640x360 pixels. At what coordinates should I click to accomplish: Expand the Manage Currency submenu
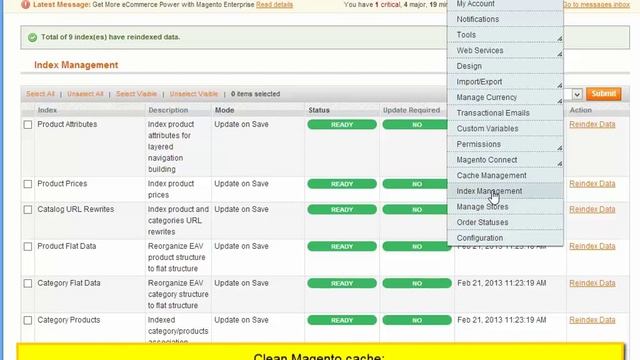(x=505, y=98)
